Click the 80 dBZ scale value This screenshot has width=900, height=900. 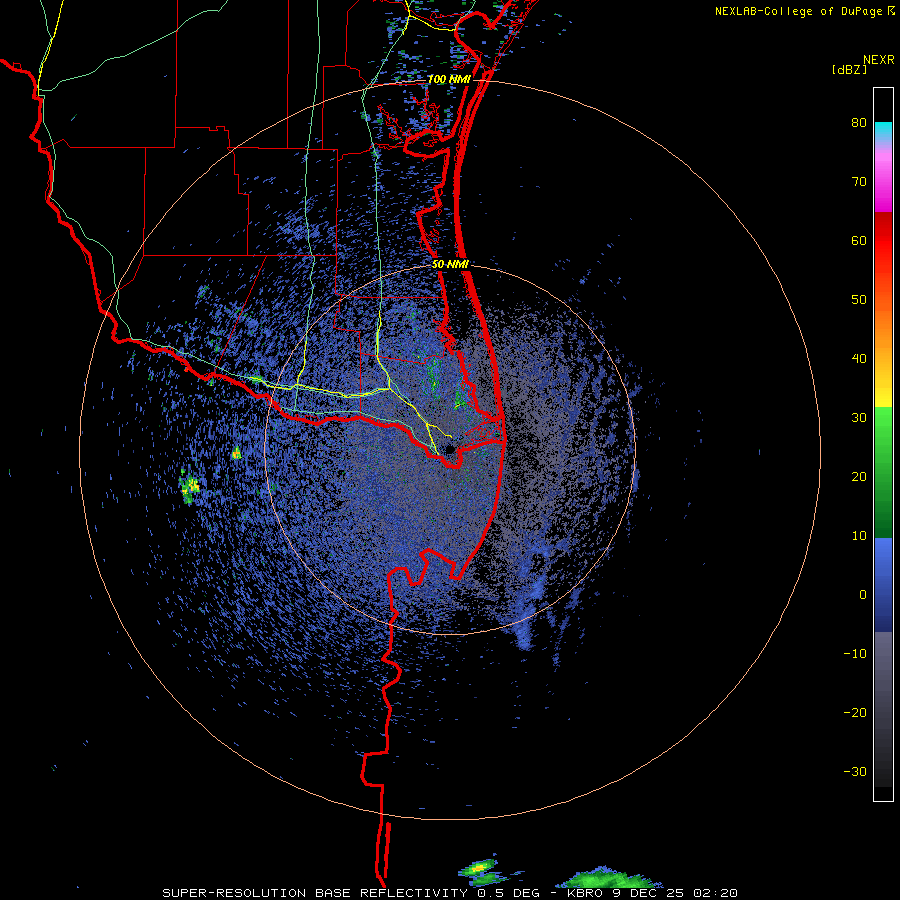(x=859, y=122)
